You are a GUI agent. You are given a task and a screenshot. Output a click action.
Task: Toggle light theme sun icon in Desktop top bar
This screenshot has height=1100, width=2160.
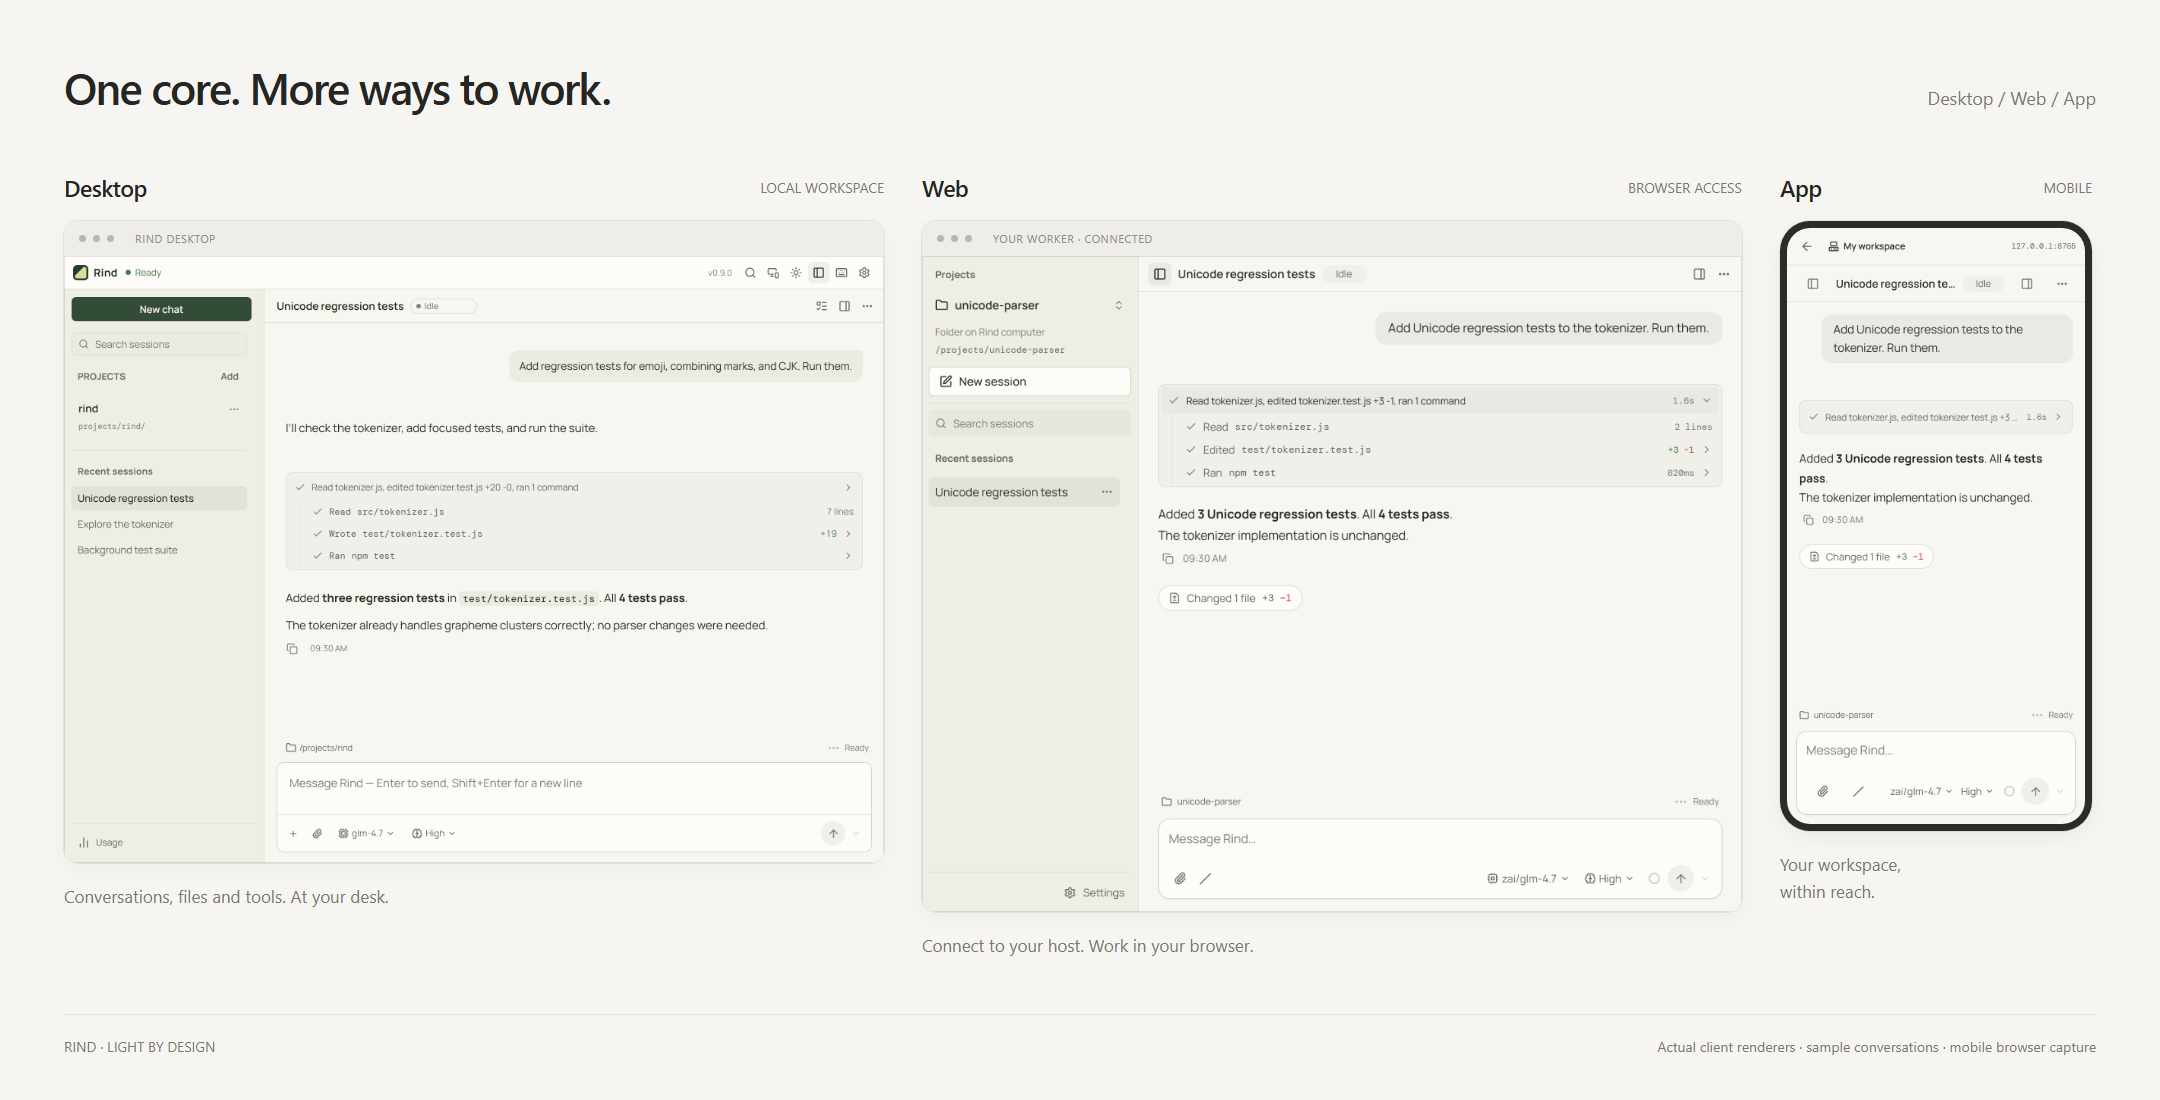pos(796,273)
